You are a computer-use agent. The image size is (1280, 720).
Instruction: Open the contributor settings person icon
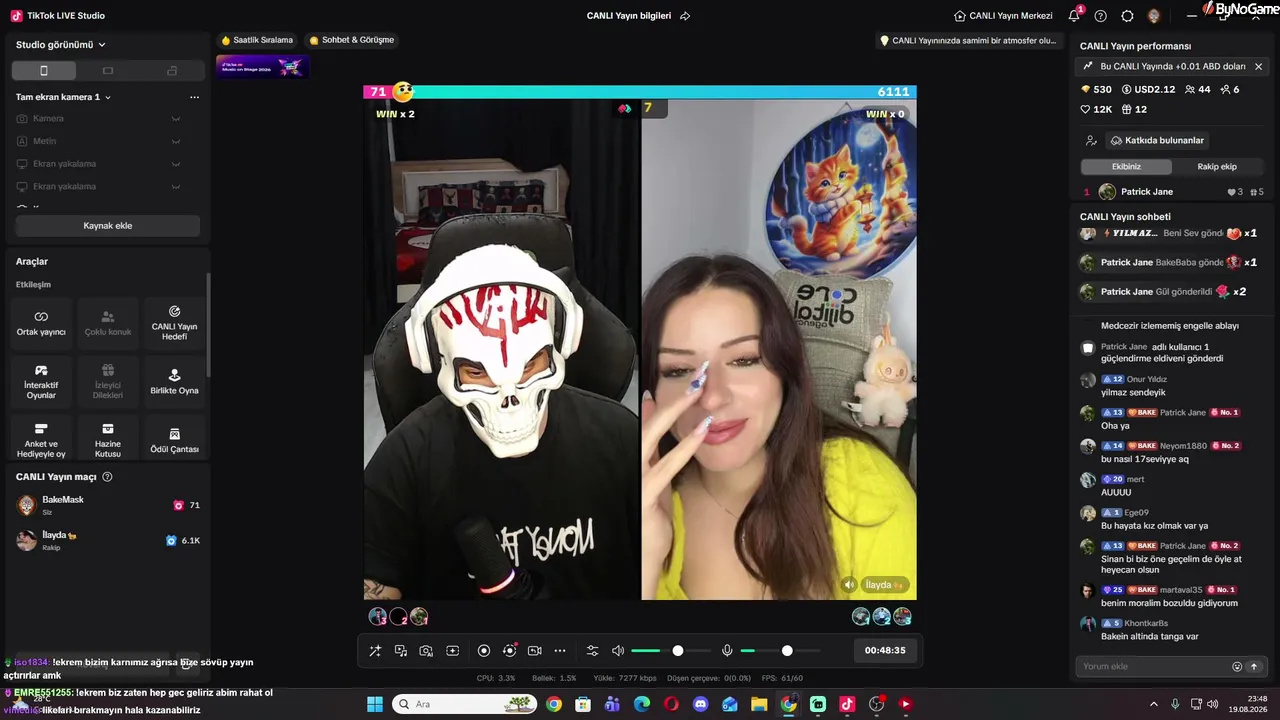coord(1091,141)
